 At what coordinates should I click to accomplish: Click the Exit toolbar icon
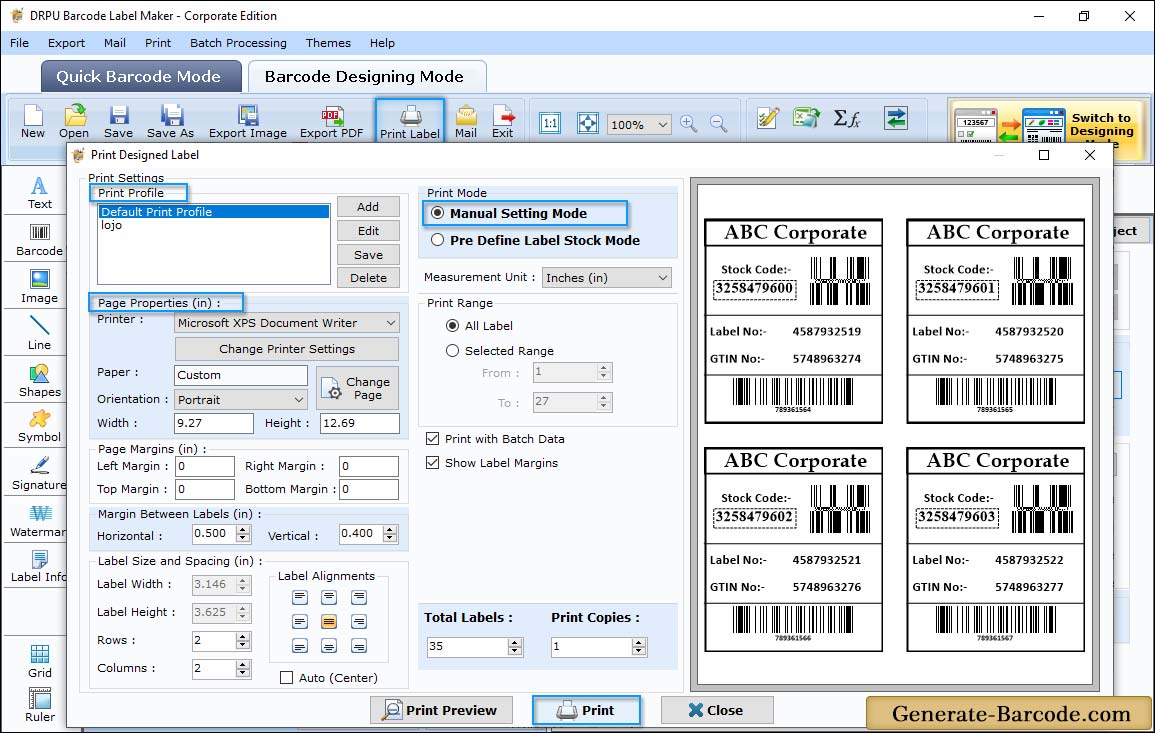click(502, 122)
